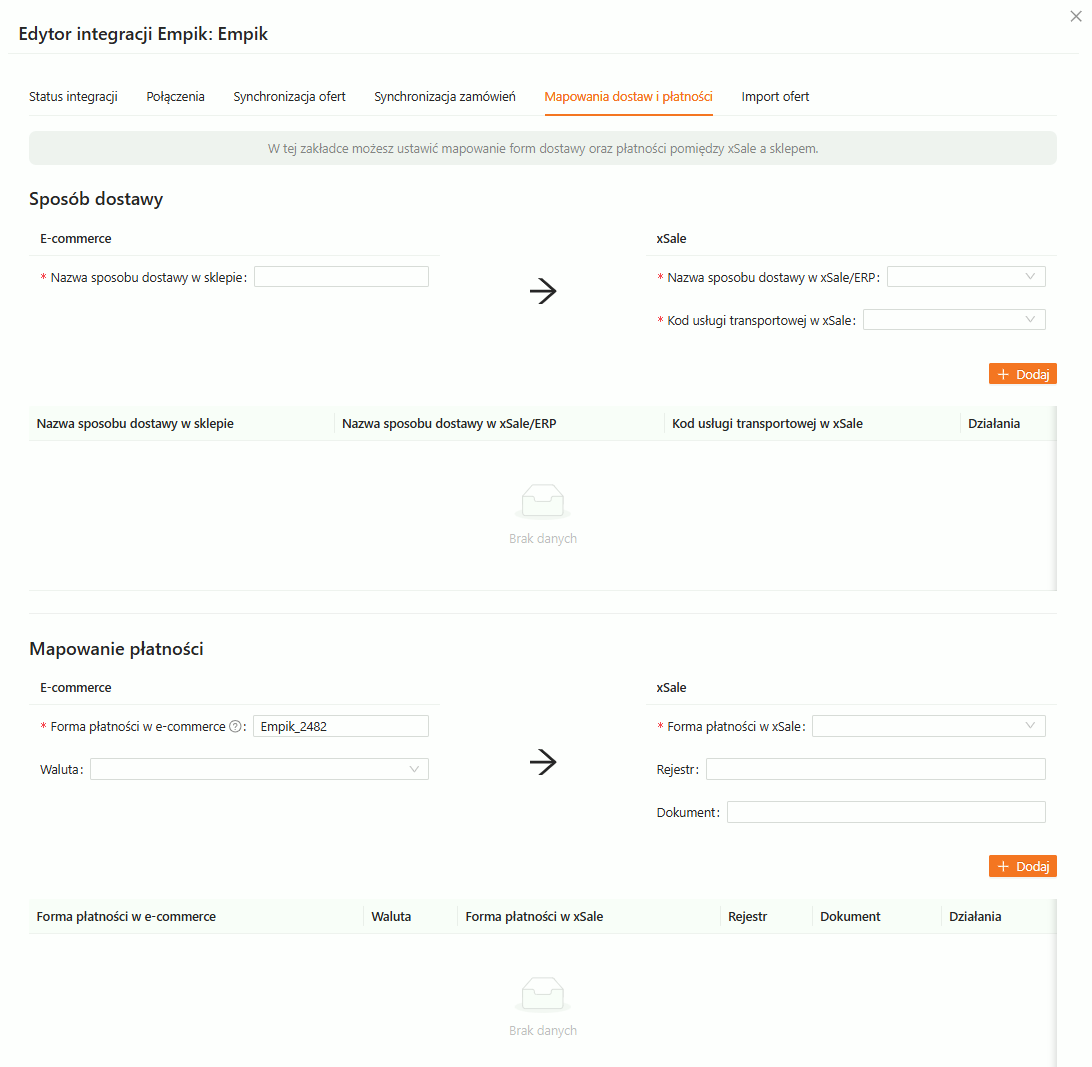Click the help icon beside Forma płatności w e-commerce
1092x1067 pixels.
235,727
